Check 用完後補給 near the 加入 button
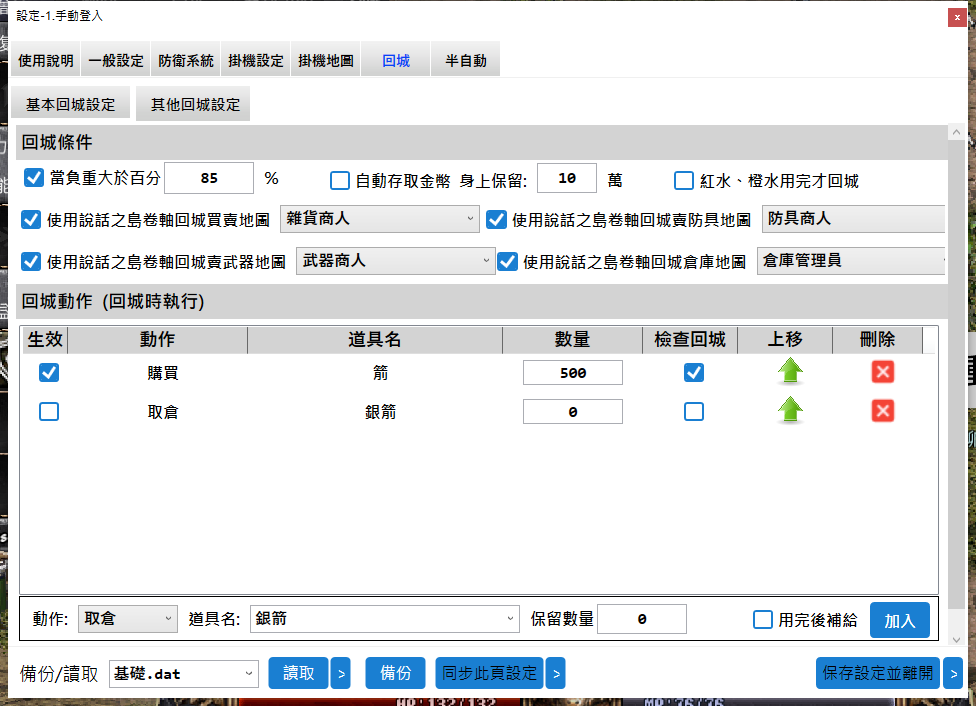The image size is (976, 706). pyautogui.click(x=765, y=619)
